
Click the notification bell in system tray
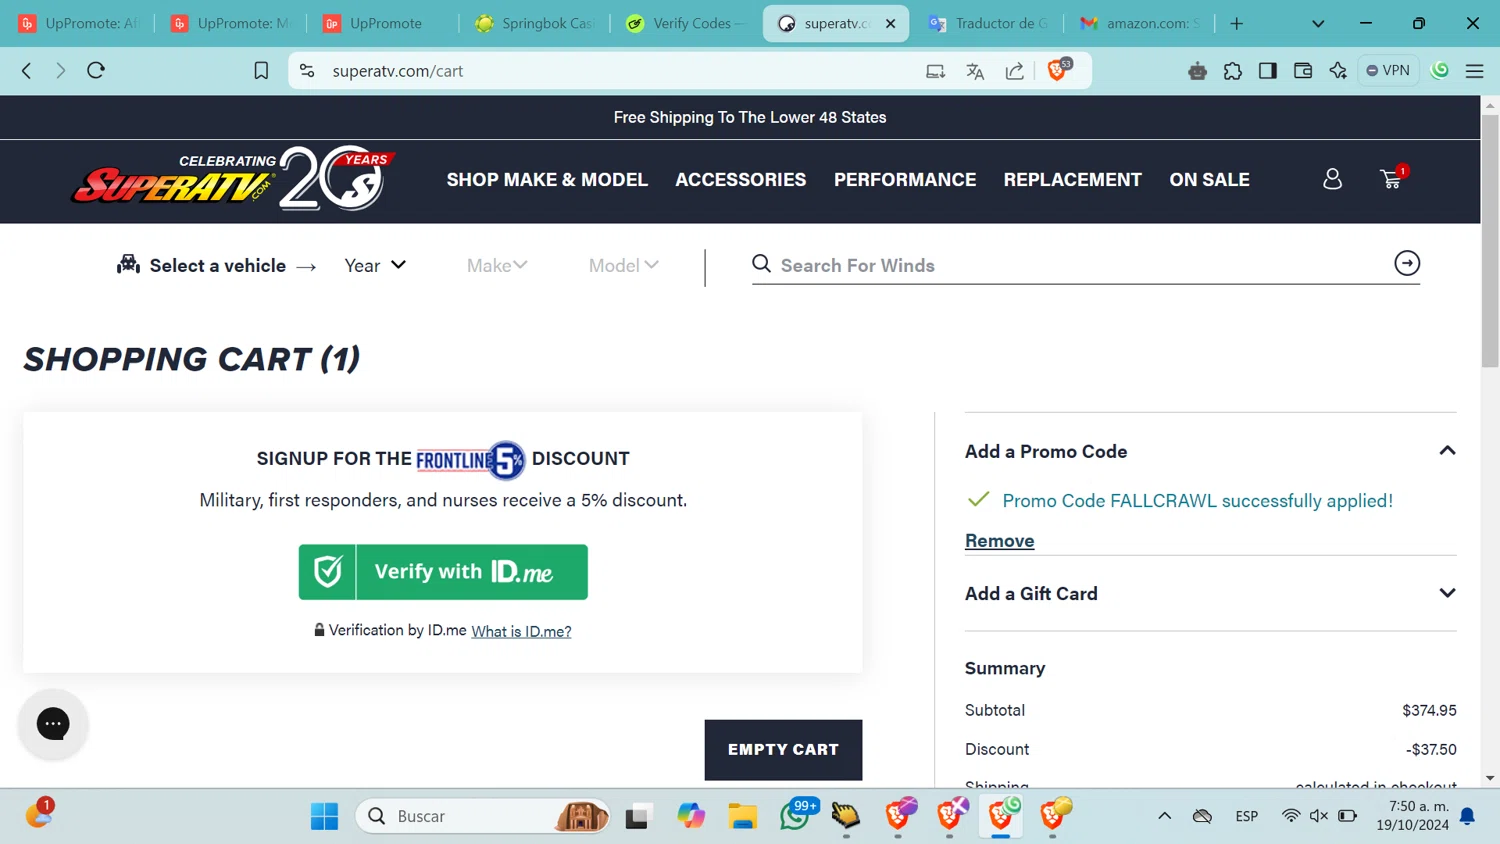click(1467, 816)
